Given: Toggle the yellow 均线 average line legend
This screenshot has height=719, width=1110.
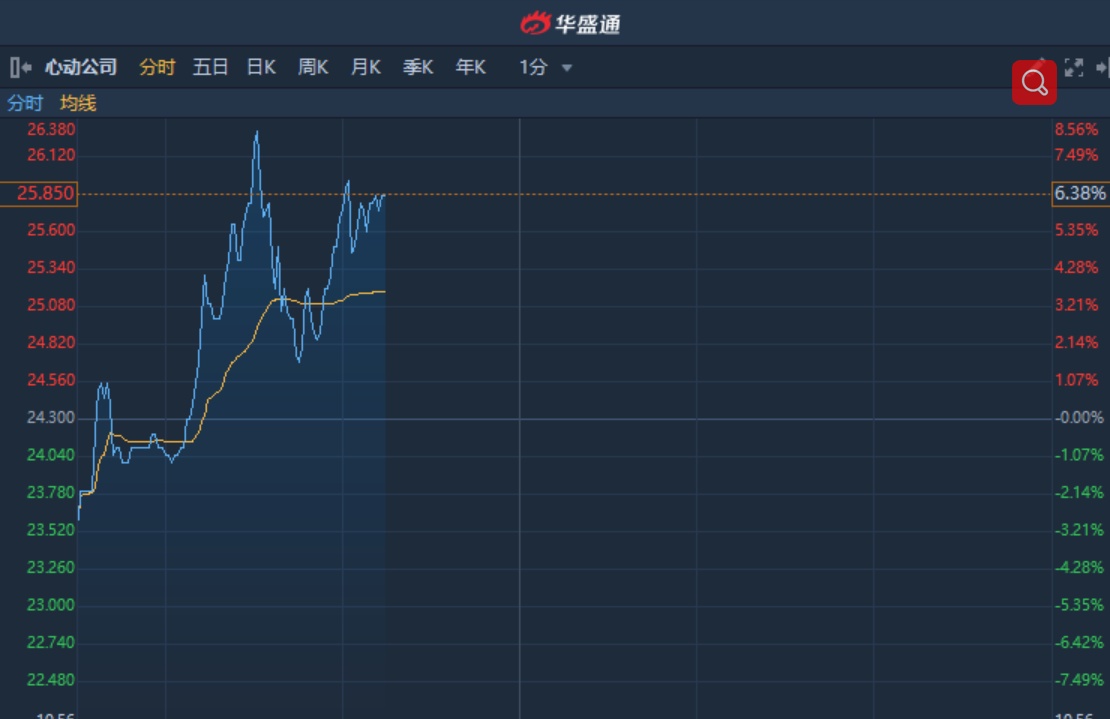Looking at the screenshot, I should click(x=78, y=103).
